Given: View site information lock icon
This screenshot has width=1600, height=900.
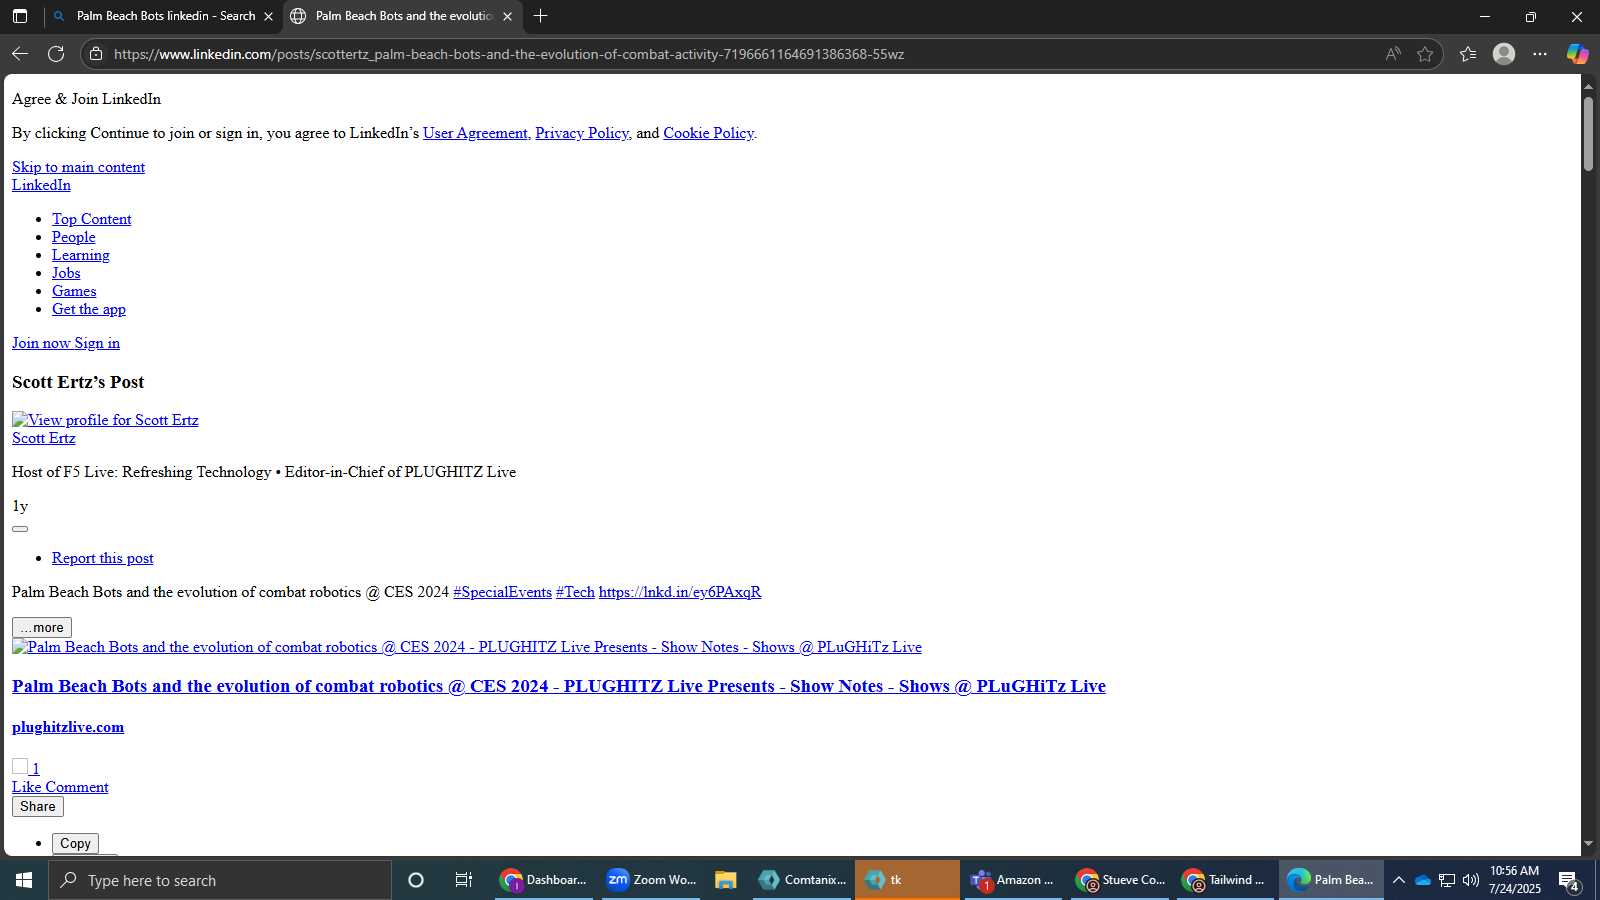Looking at the screenshot, I should [96, 54].
